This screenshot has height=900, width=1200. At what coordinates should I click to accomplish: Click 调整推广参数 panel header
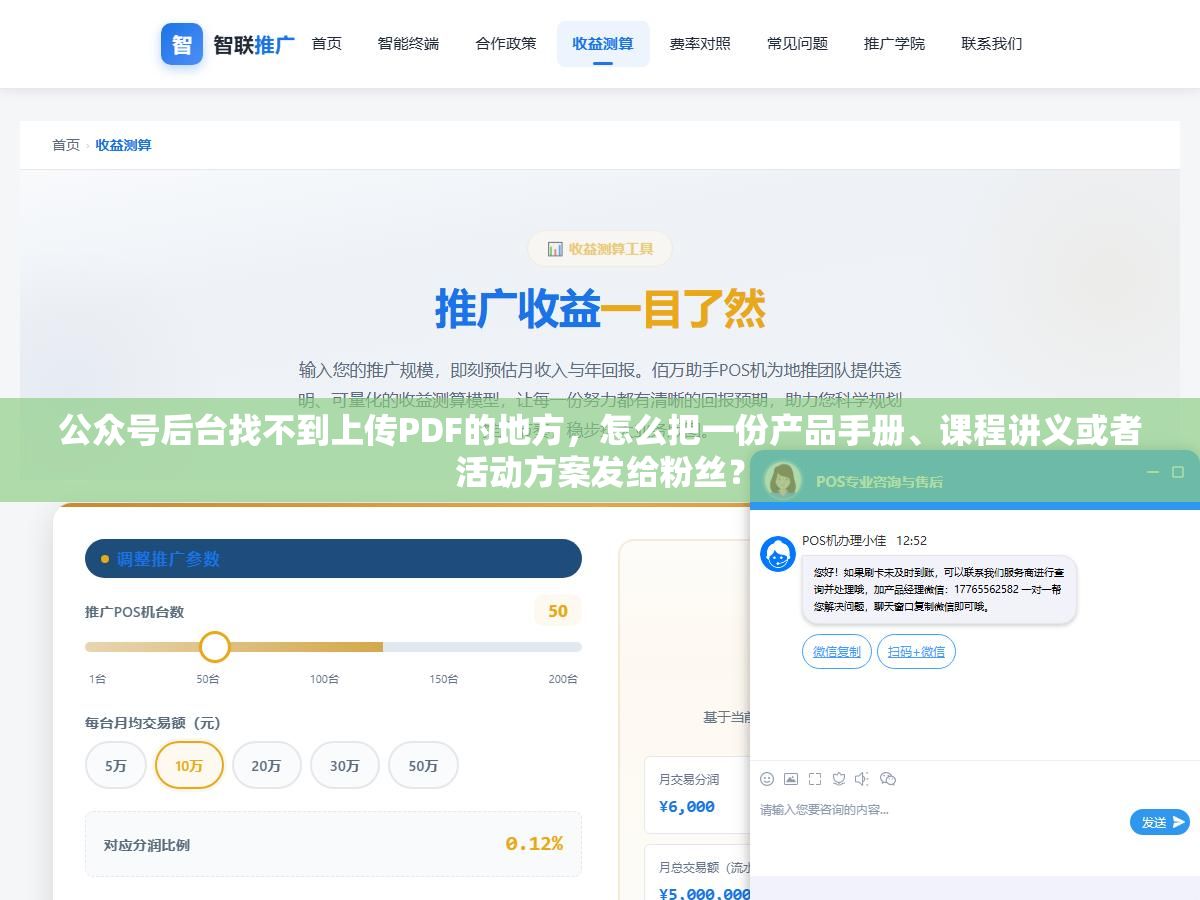click(333, 559)
